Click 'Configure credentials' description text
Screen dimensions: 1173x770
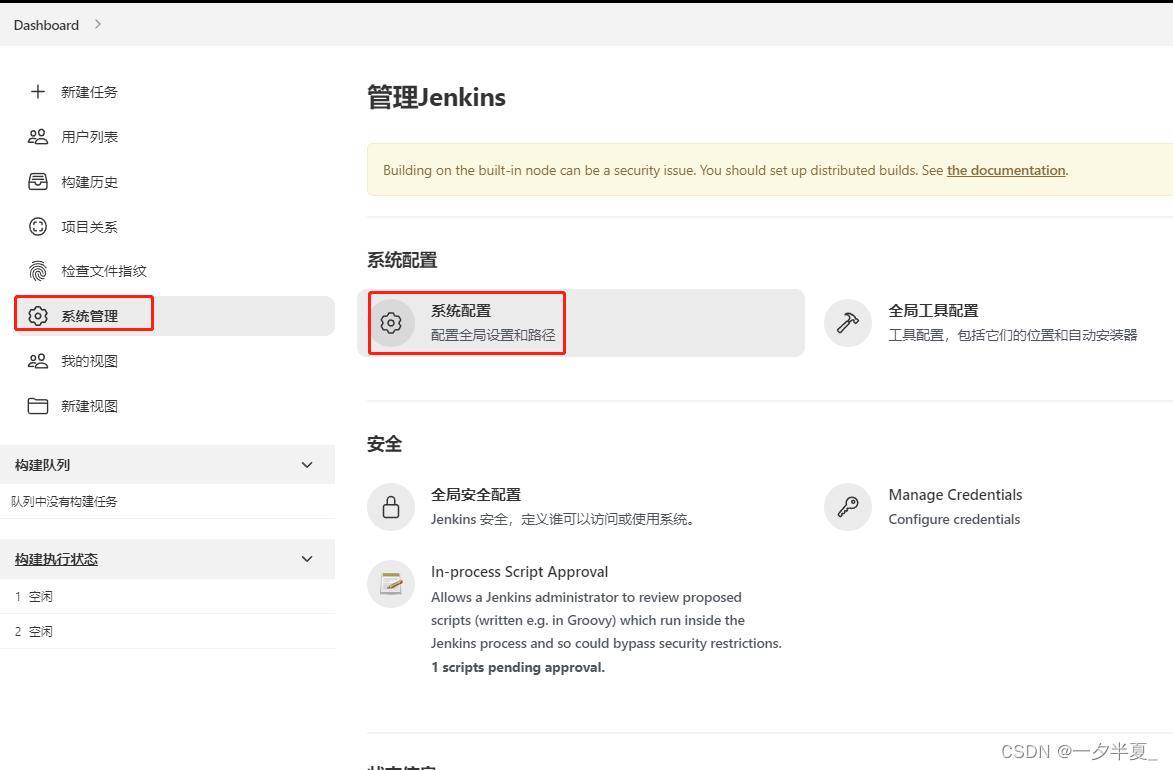point(954,519)
